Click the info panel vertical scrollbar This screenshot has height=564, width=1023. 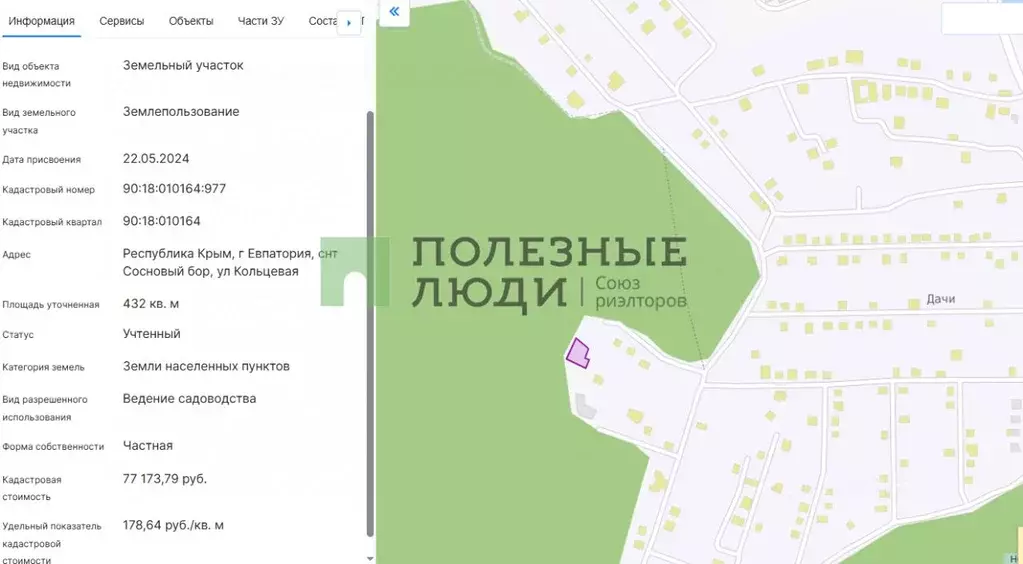click(371, 323)
